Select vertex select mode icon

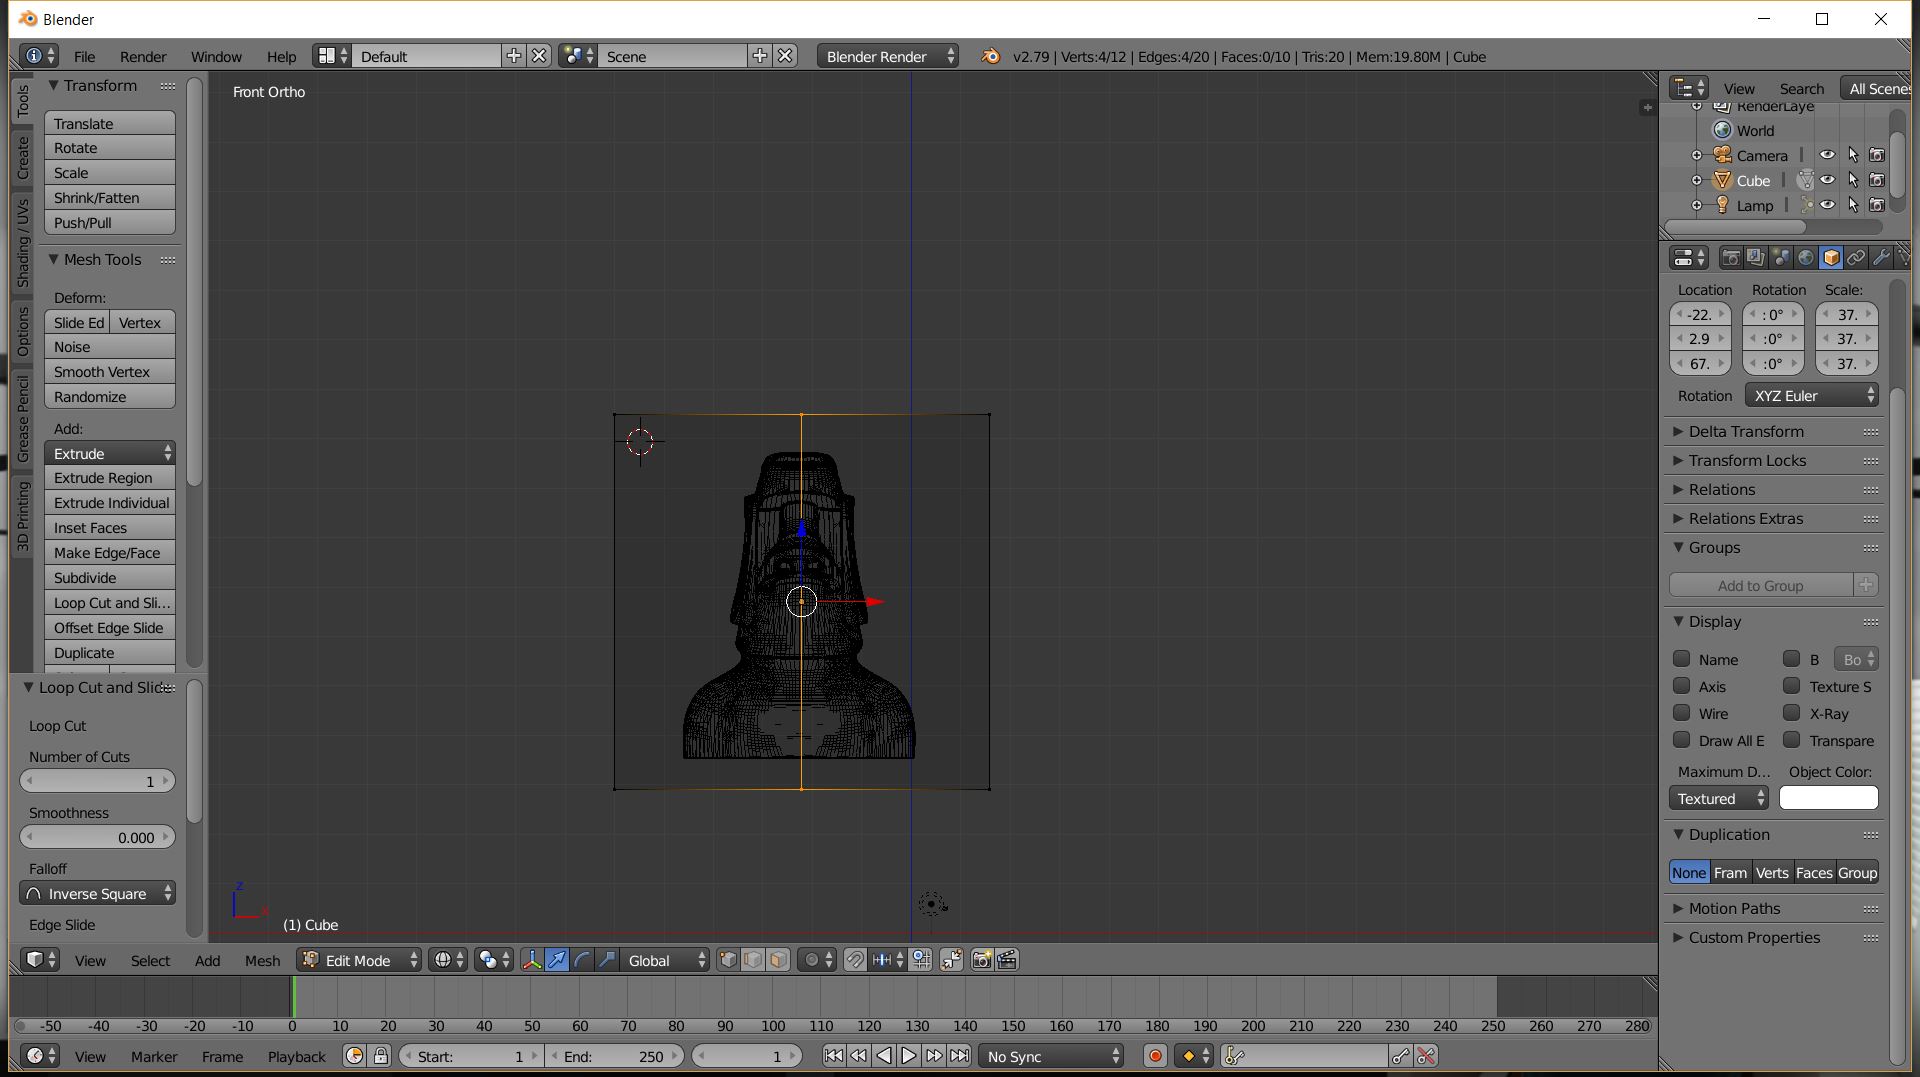click(x=728, y=960)
